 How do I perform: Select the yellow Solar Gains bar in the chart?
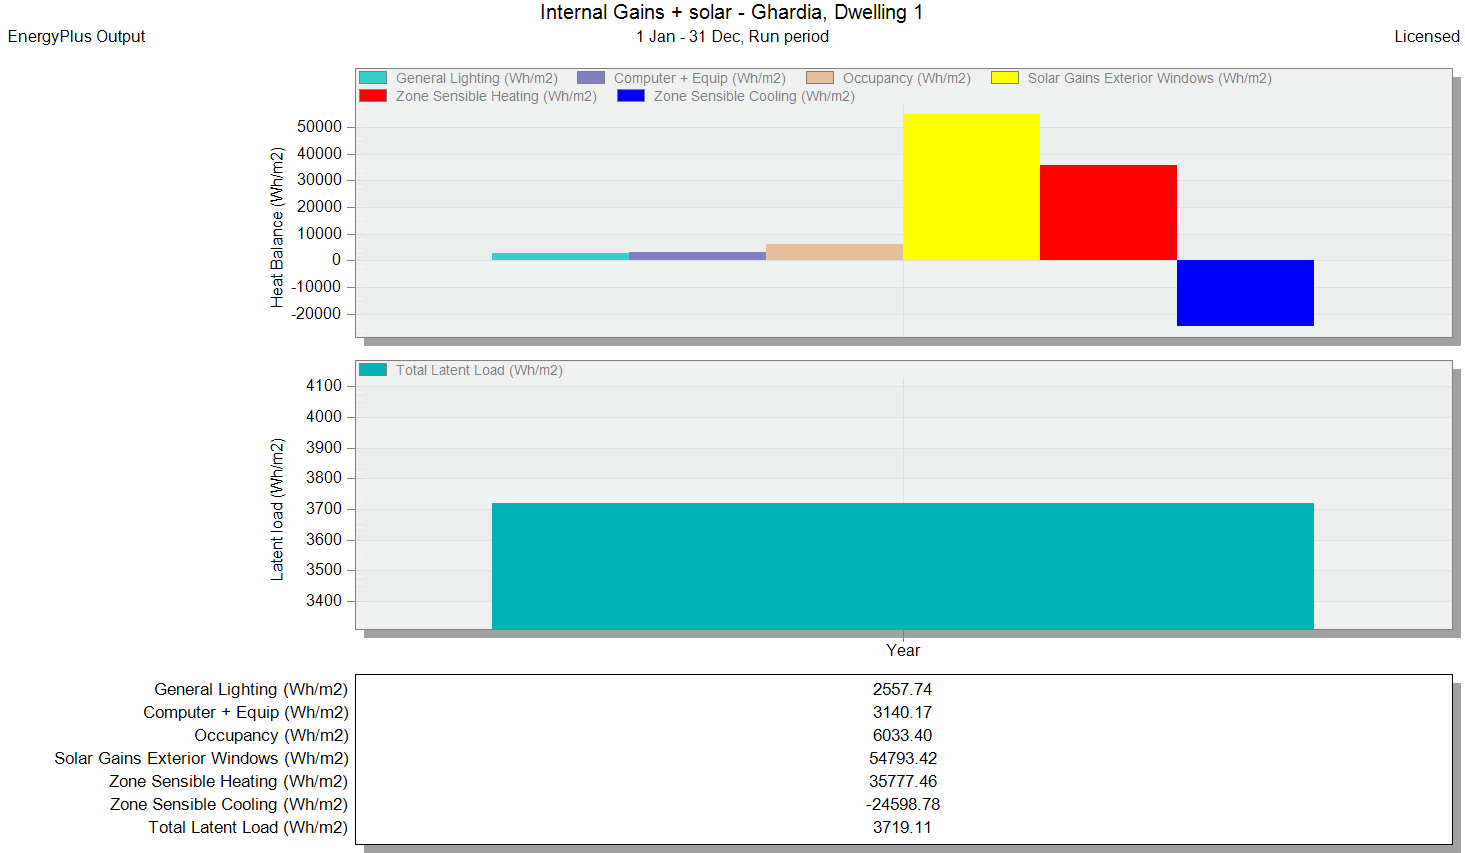[972, 187]
